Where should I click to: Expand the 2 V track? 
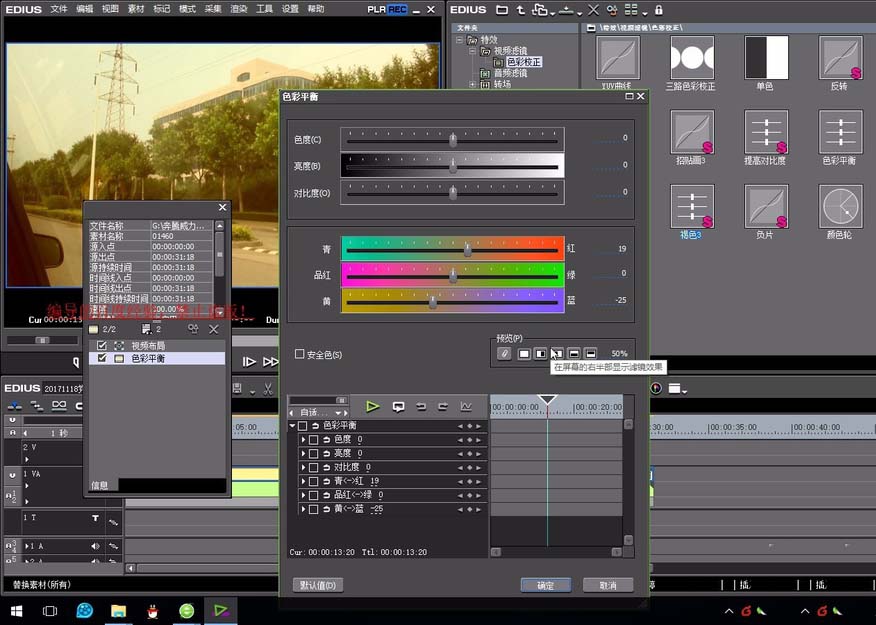tap(27, 459)
